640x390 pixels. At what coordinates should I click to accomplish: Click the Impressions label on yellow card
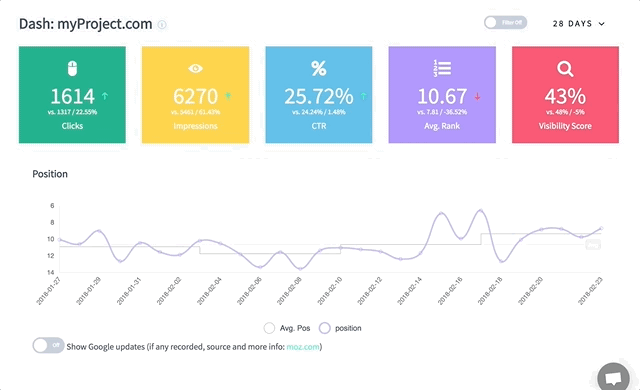click(x=196, y=126)
